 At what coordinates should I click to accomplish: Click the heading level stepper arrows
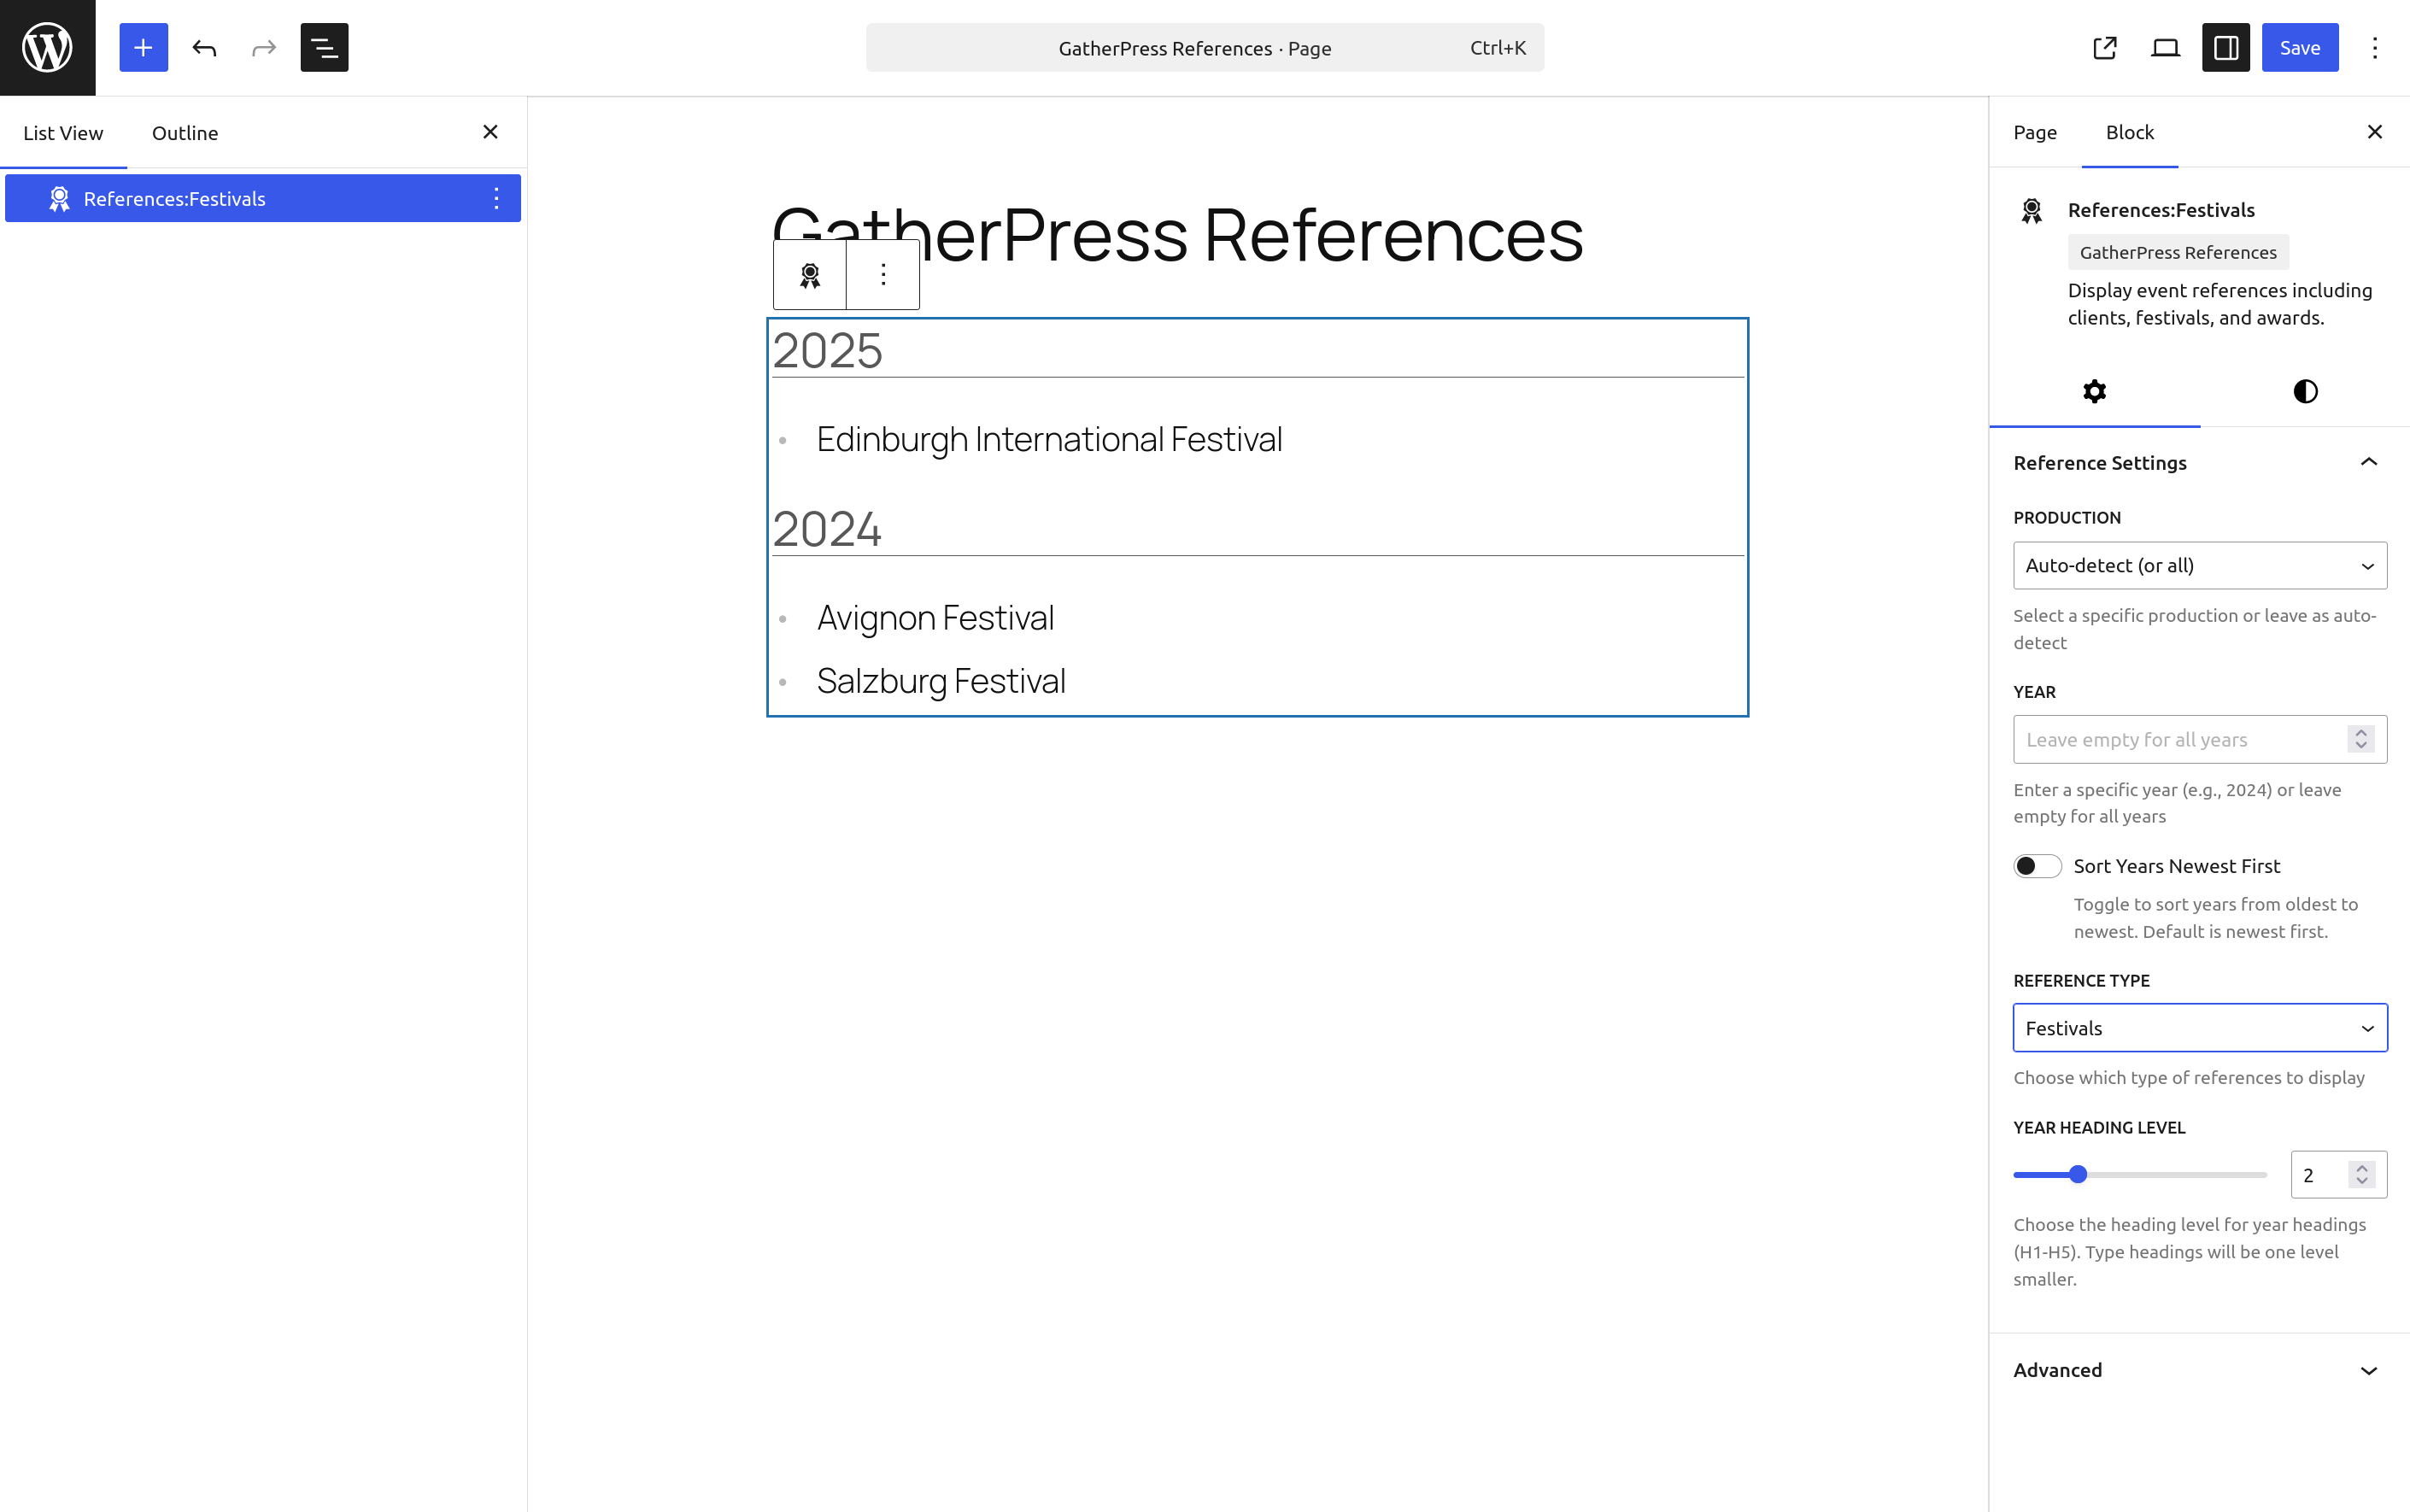click(2362, 1174)
